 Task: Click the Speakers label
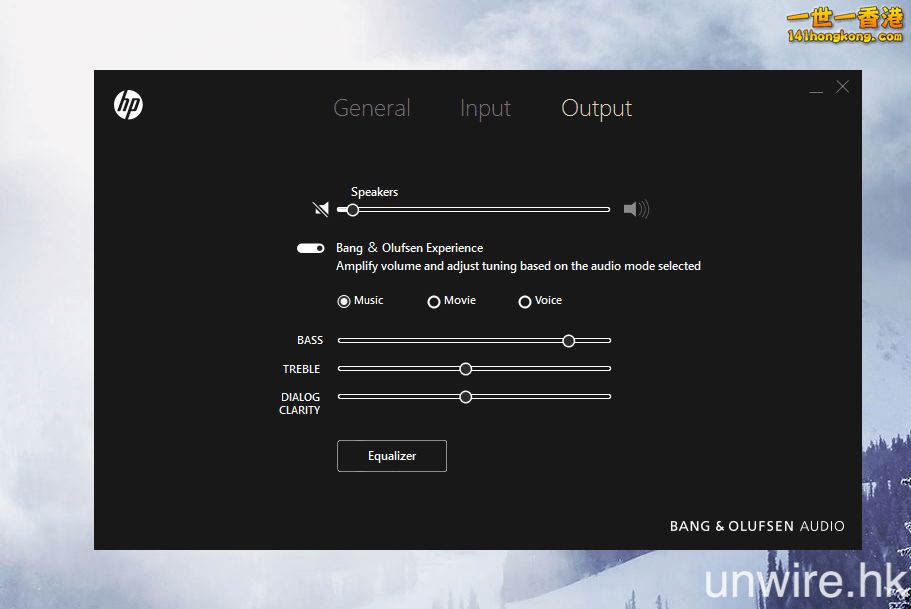coord(374,192)
